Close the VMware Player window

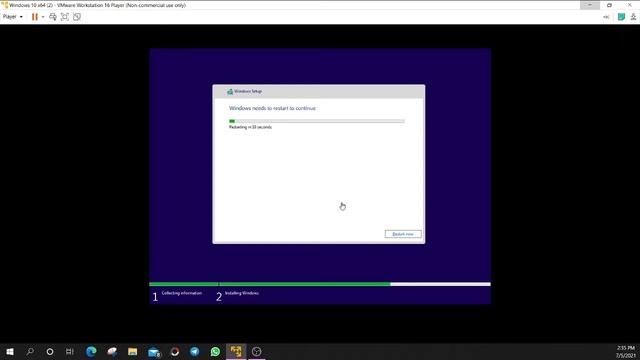629,5
